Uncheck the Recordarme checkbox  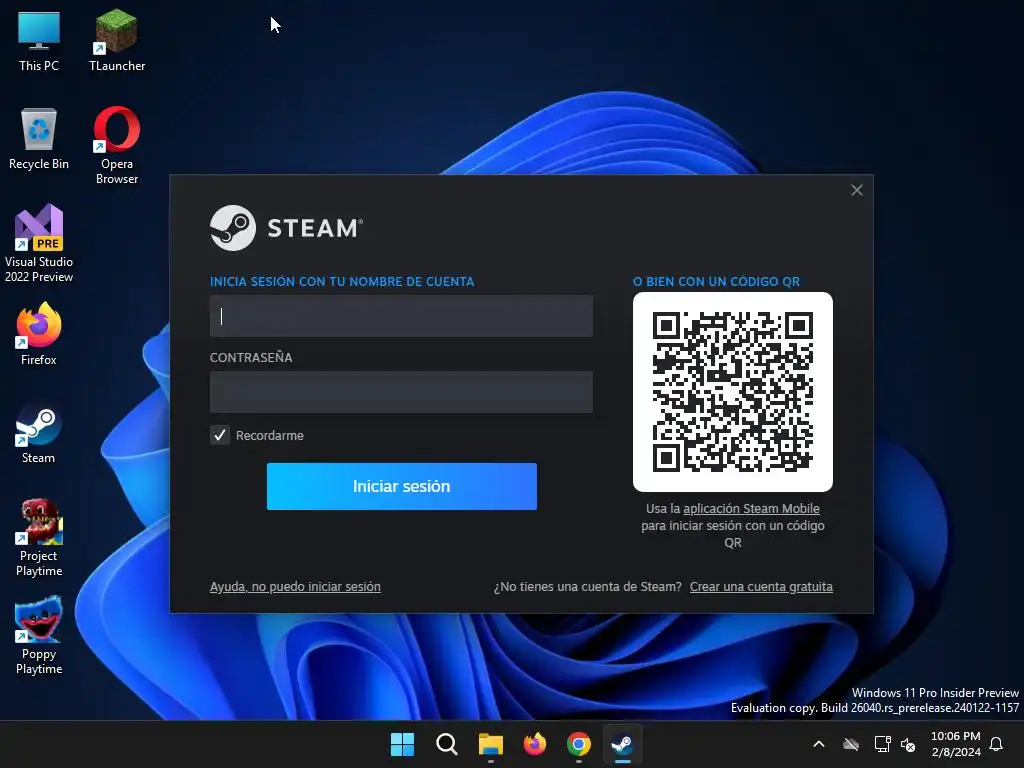pyautogui.click(x=220, y=435)
